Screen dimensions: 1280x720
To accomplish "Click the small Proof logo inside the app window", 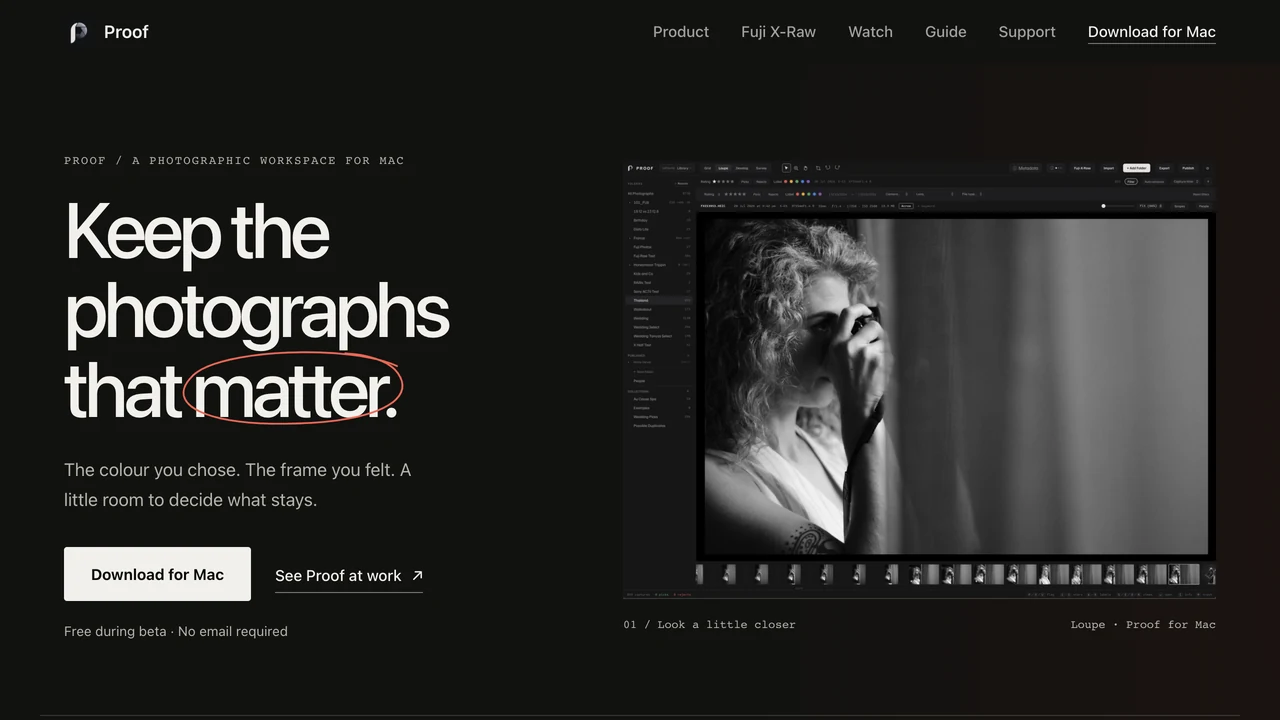I will (641, 168).
